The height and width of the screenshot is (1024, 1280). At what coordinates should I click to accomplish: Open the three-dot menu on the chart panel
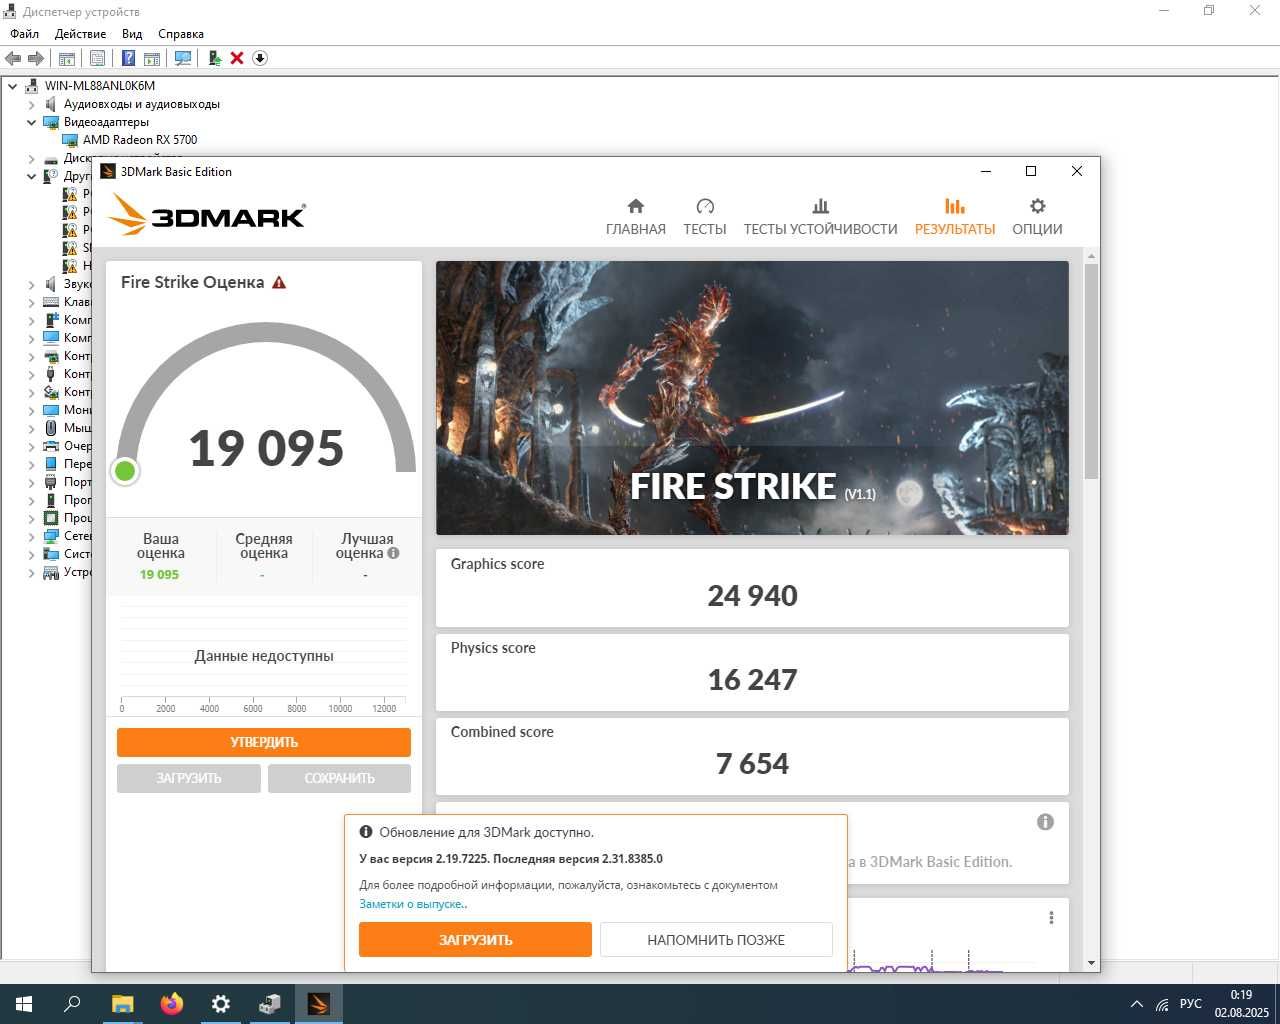coord(1051,918)
